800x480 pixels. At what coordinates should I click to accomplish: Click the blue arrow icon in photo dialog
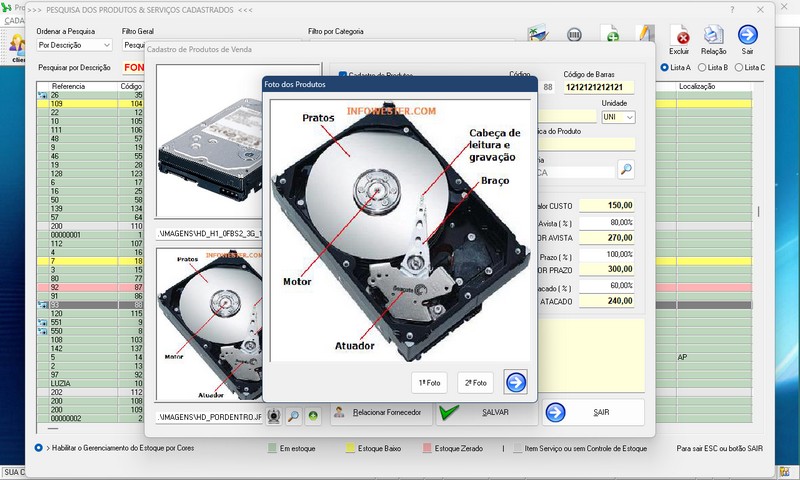click(516, 381)
